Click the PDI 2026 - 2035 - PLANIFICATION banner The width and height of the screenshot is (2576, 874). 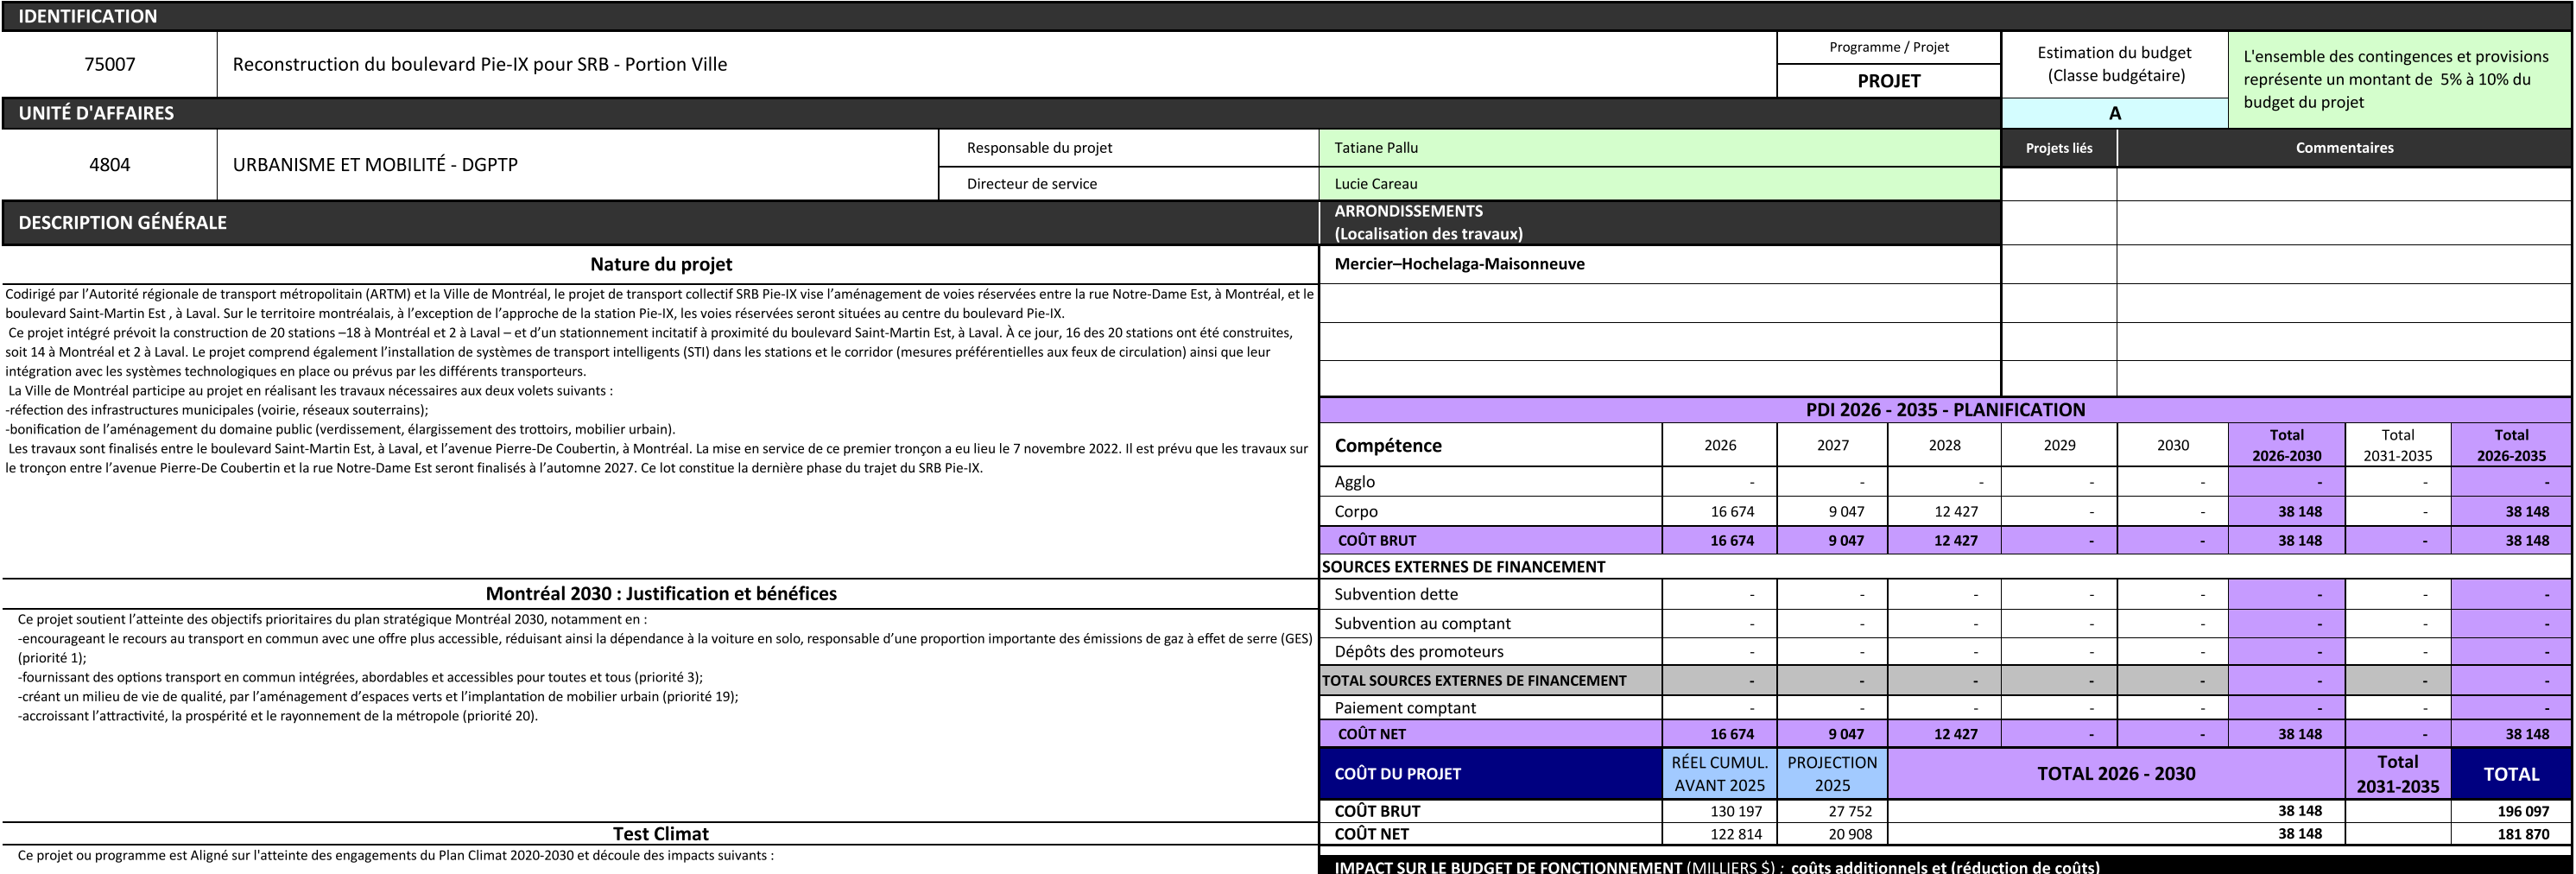pos(1944,410)
